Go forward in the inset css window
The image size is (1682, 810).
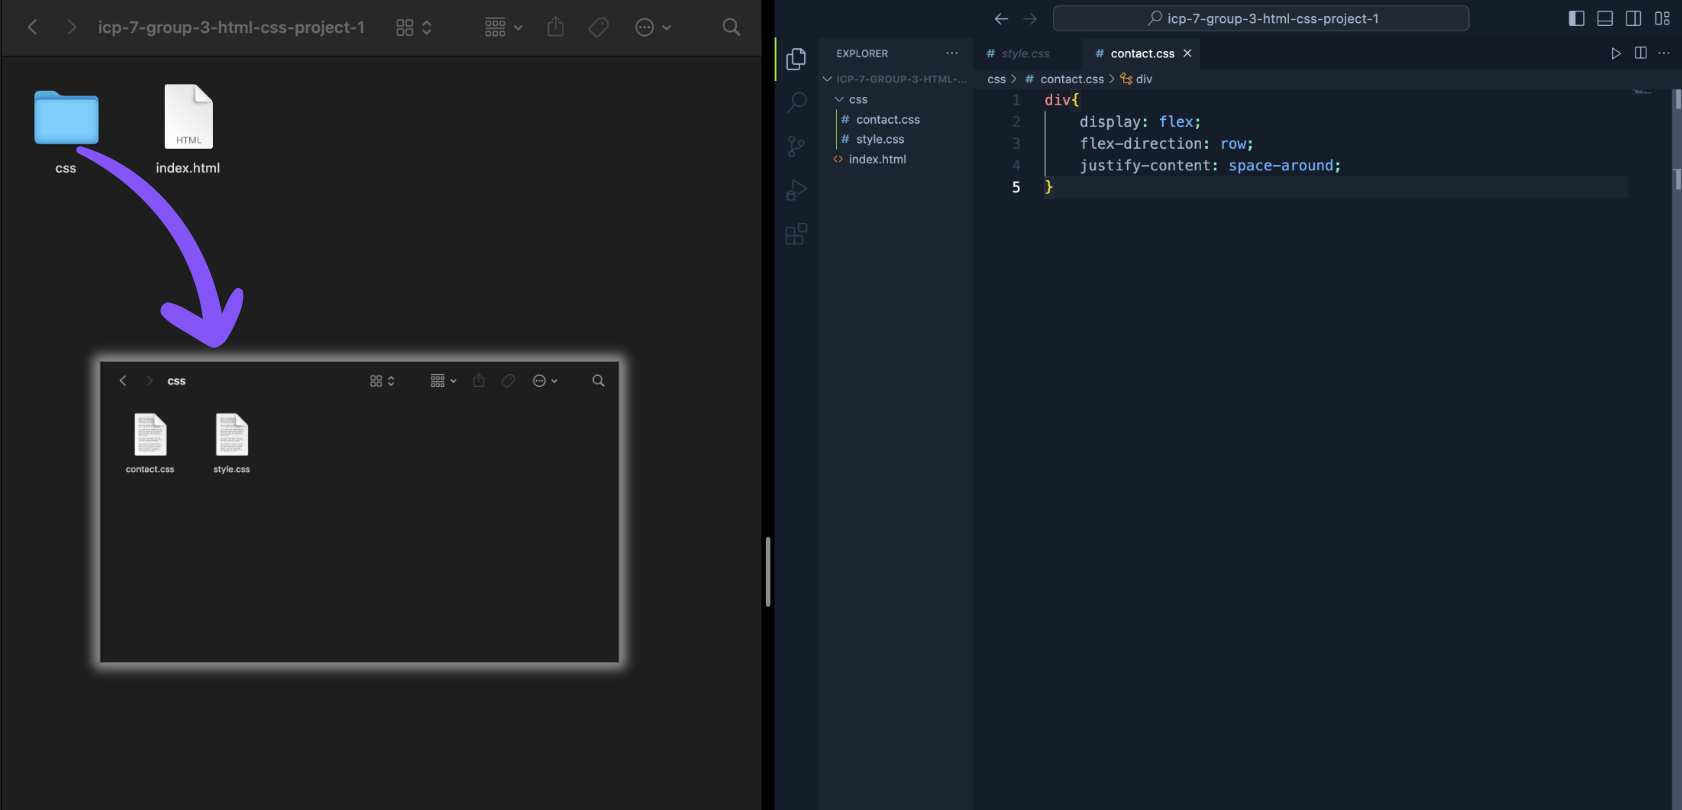pyautogui.click(x=149, y=381)
